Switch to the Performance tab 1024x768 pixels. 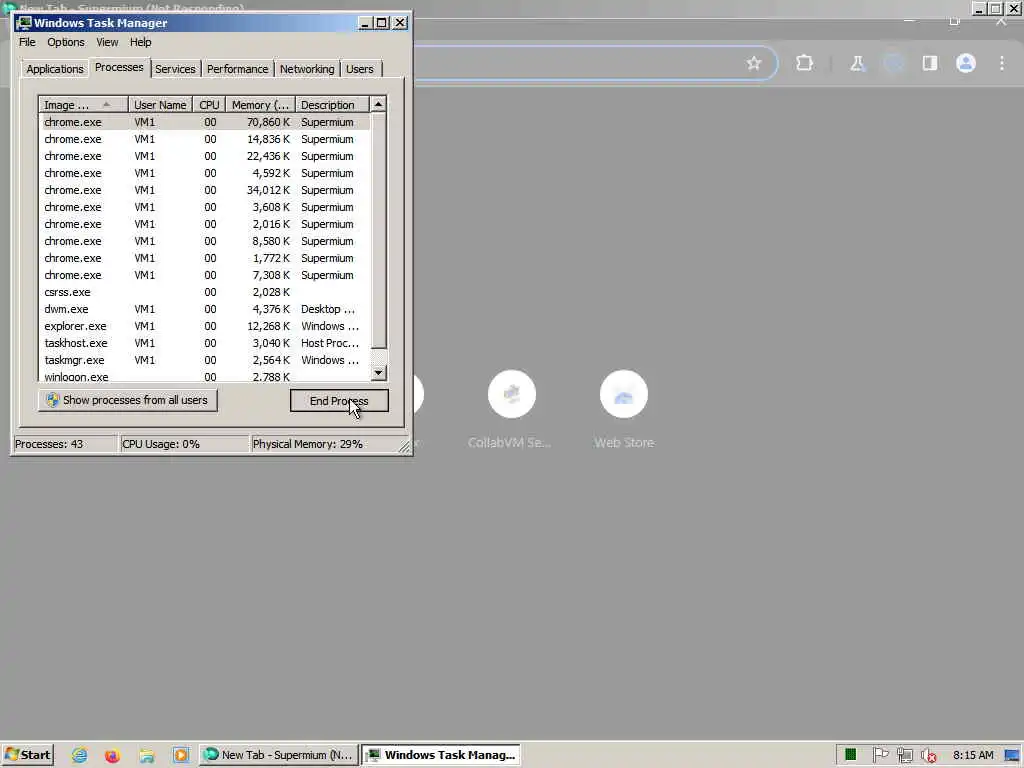[237, 69]
